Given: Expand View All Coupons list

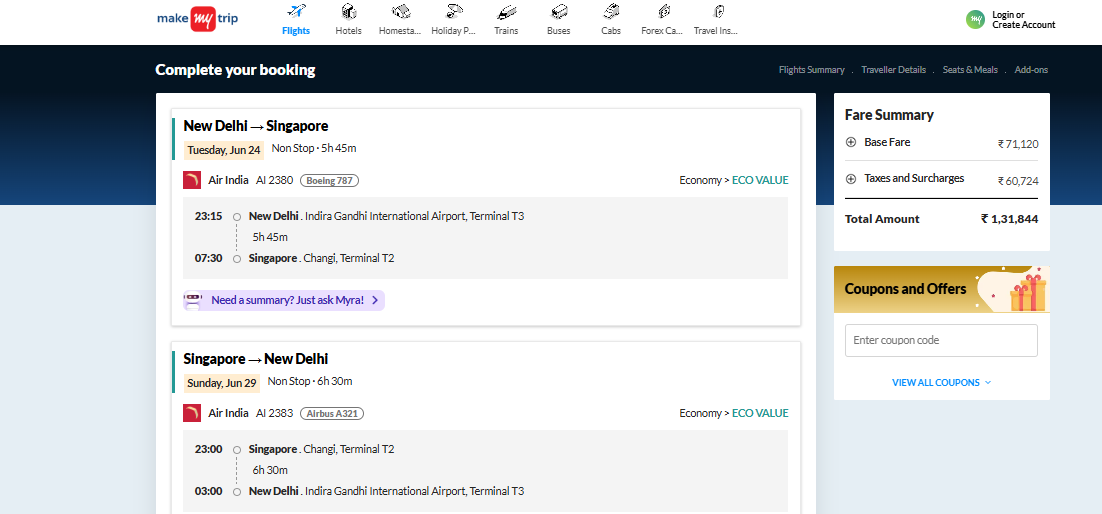Looking at the screenshot, I should (942, 383).
